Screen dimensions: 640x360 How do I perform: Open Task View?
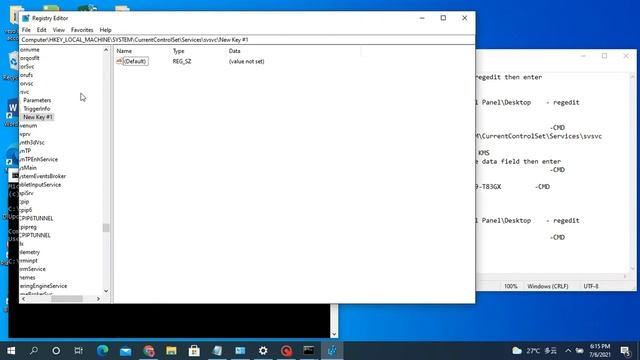[78, 350]
